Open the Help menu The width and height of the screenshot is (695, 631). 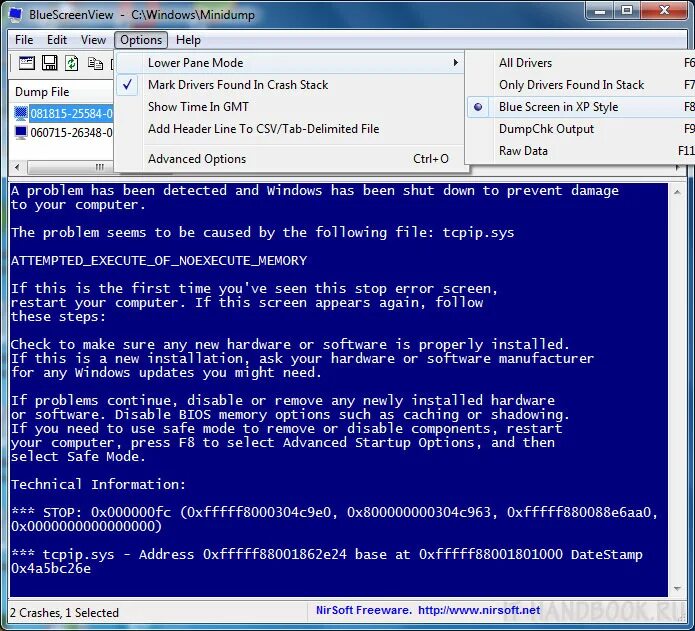[188, 40]
